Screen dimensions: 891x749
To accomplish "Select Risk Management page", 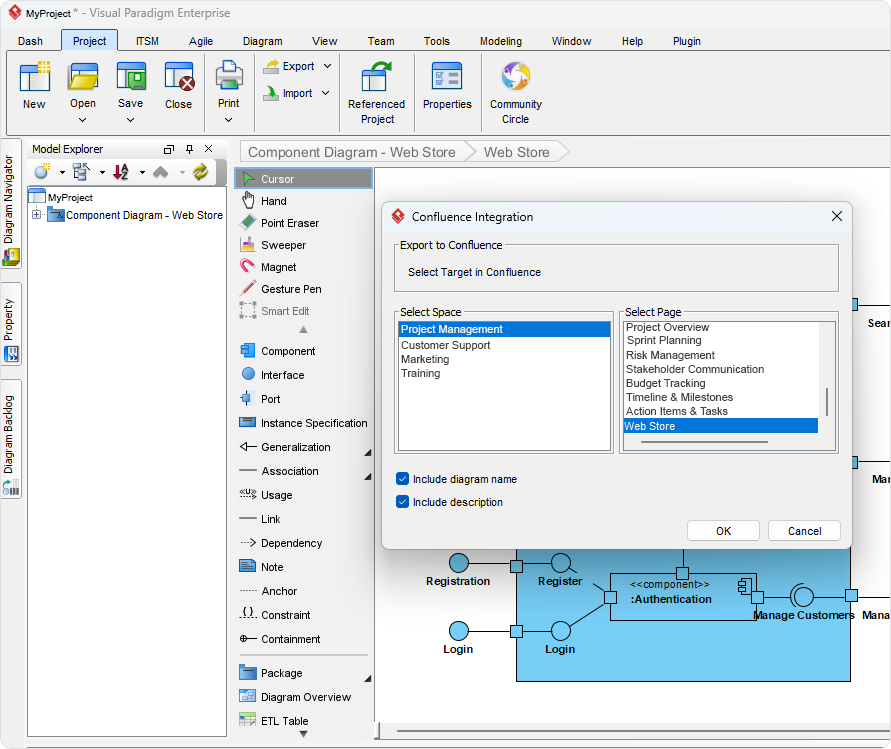I will click(670, 355).
